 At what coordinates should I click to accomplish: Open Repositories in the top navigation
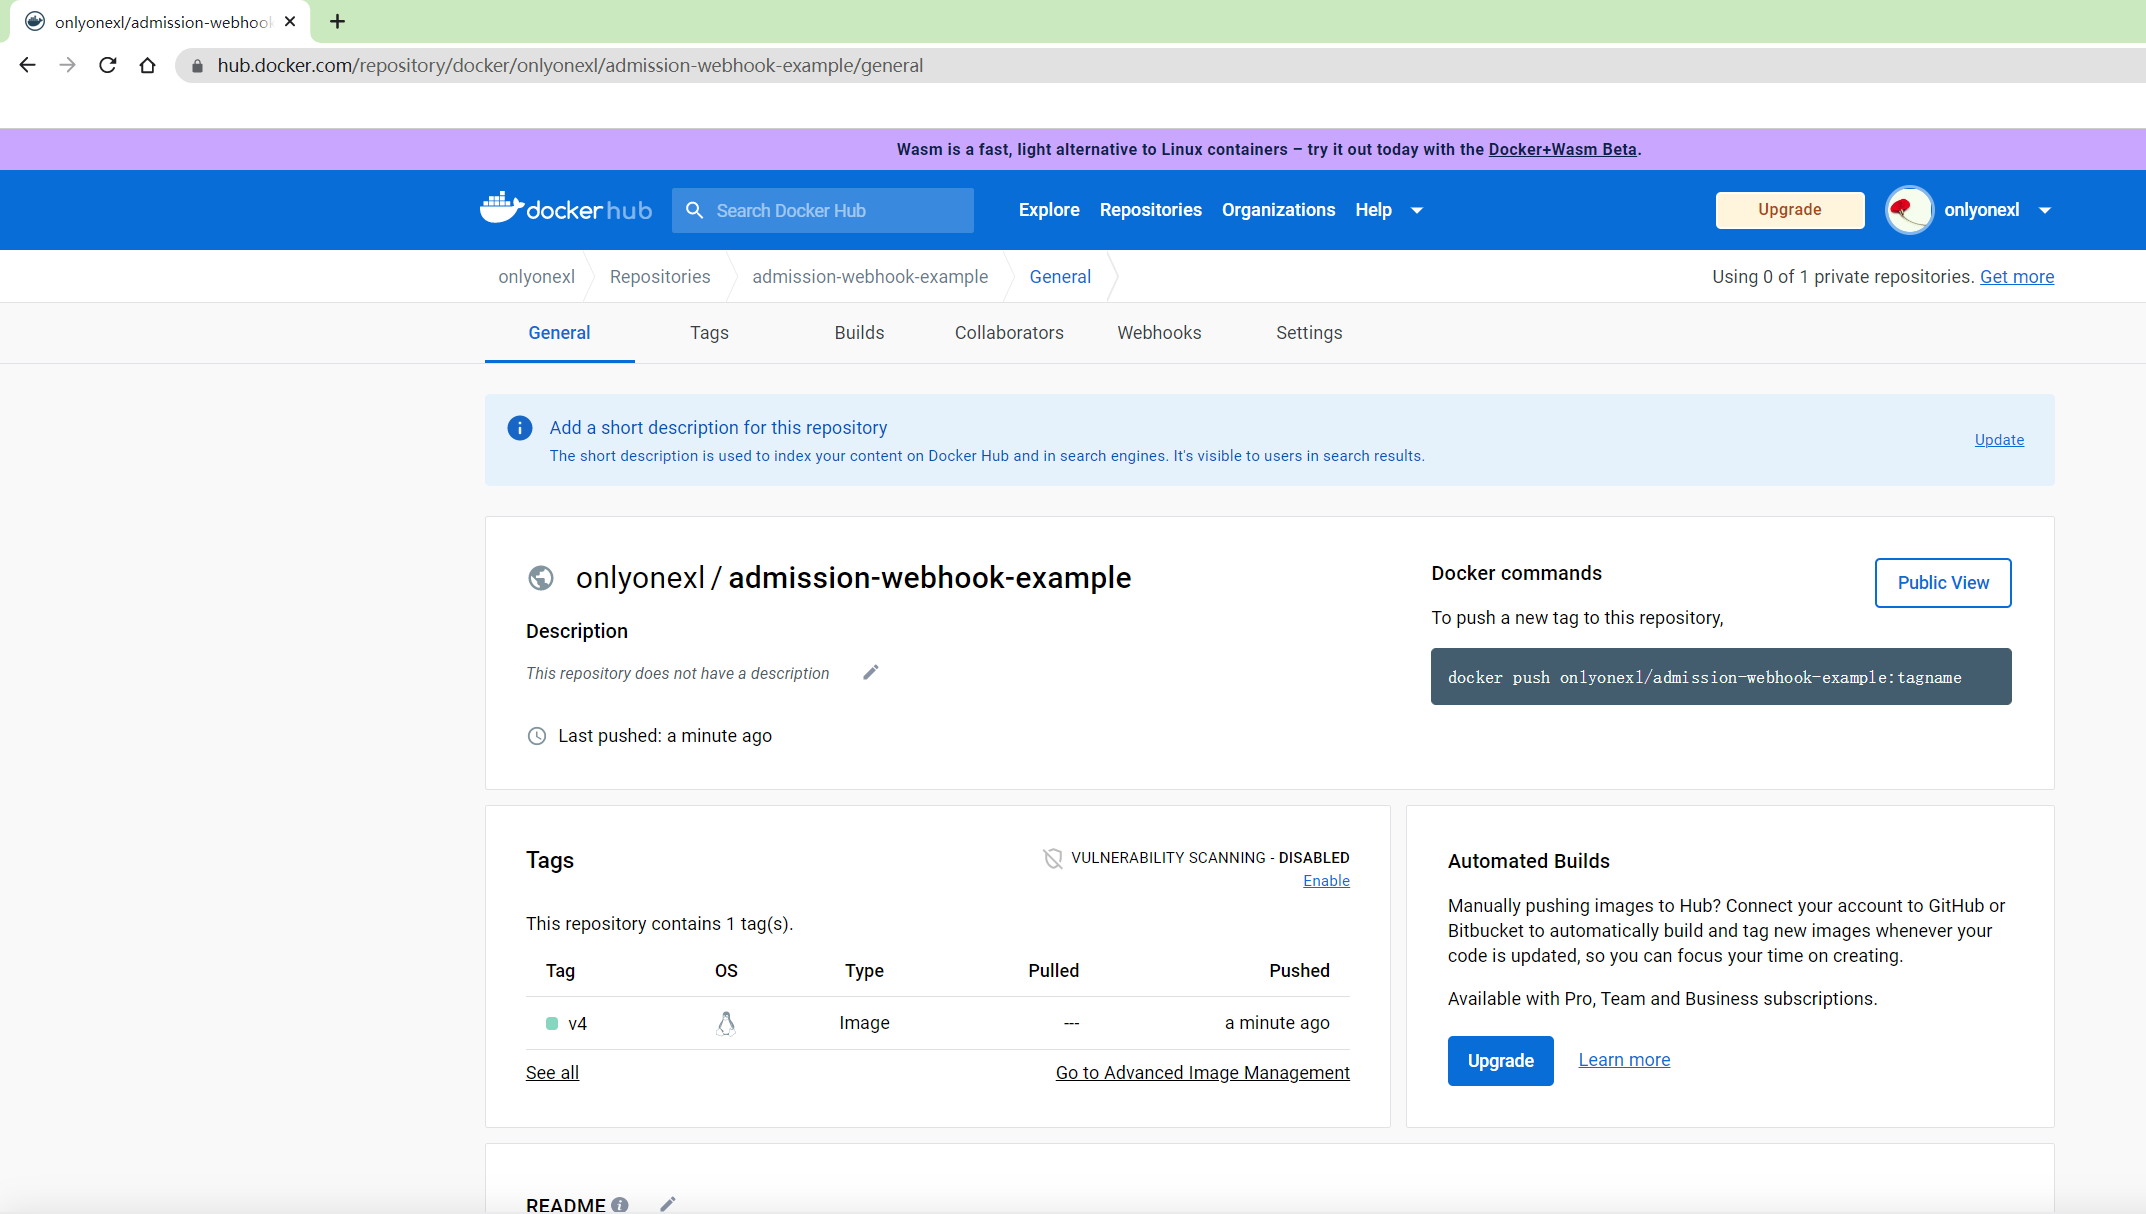[1151, 210]
